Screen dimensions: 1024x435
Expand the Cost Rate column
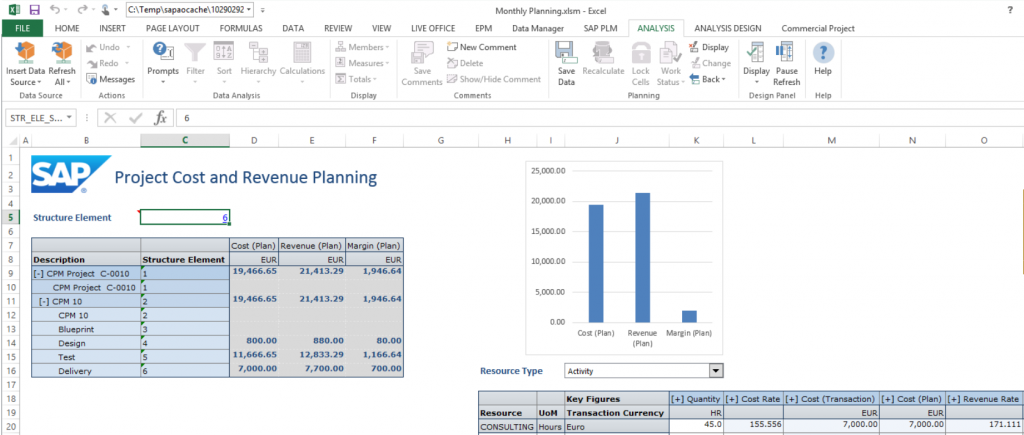731,398
